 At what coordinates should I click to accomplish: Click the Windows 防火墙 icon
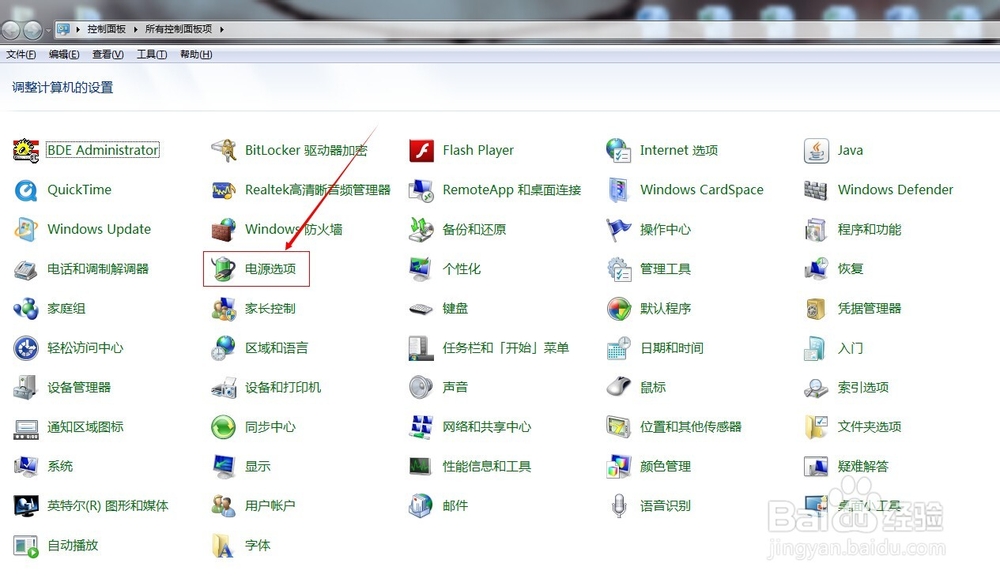click(224, 229)
